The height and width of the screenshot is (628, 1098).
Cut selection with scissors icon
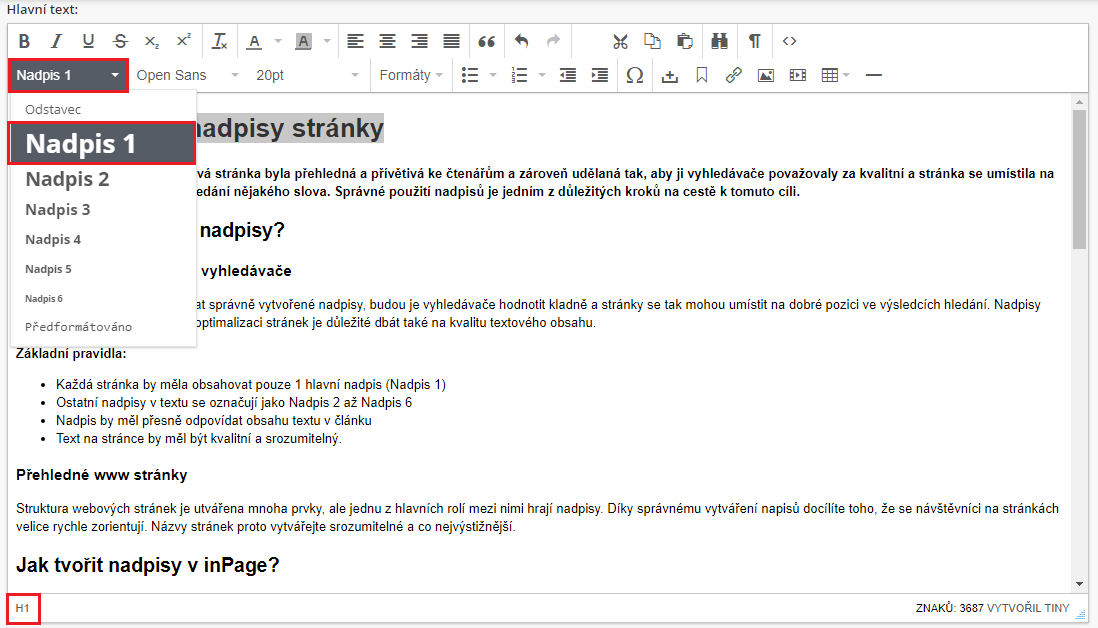pyautogui.click(x=620, y=41)
